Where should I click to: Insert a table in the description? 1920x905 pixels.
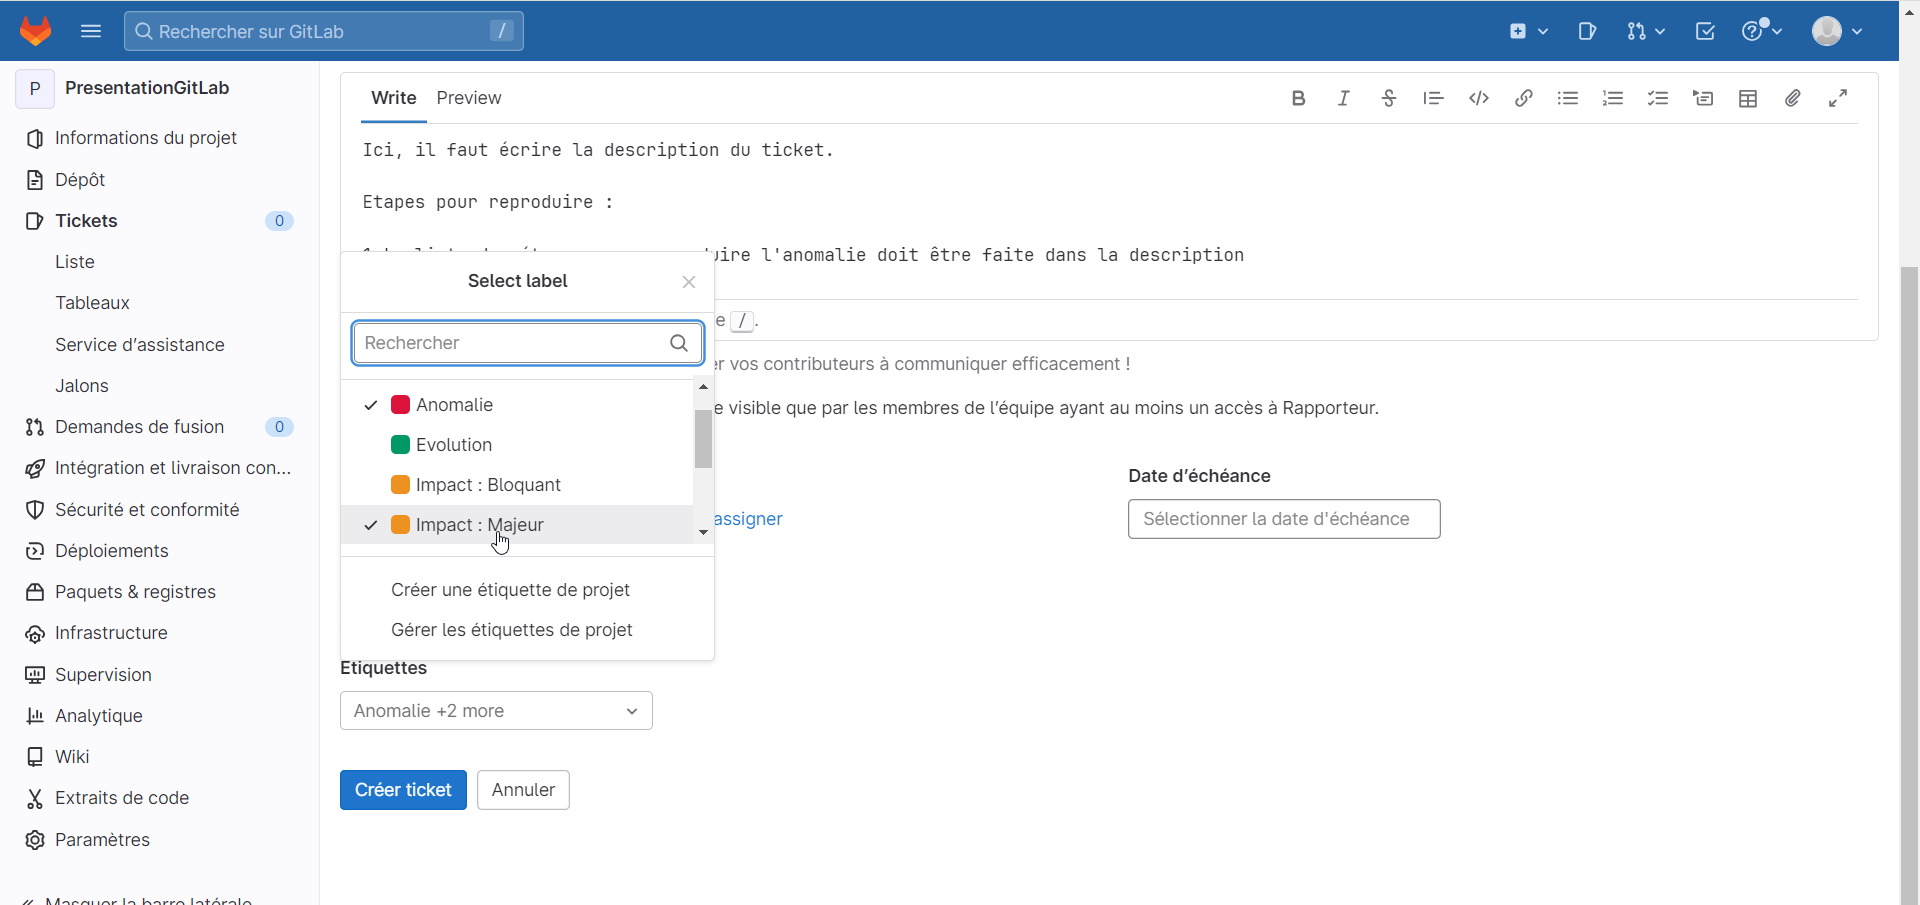pos(1747,98)
